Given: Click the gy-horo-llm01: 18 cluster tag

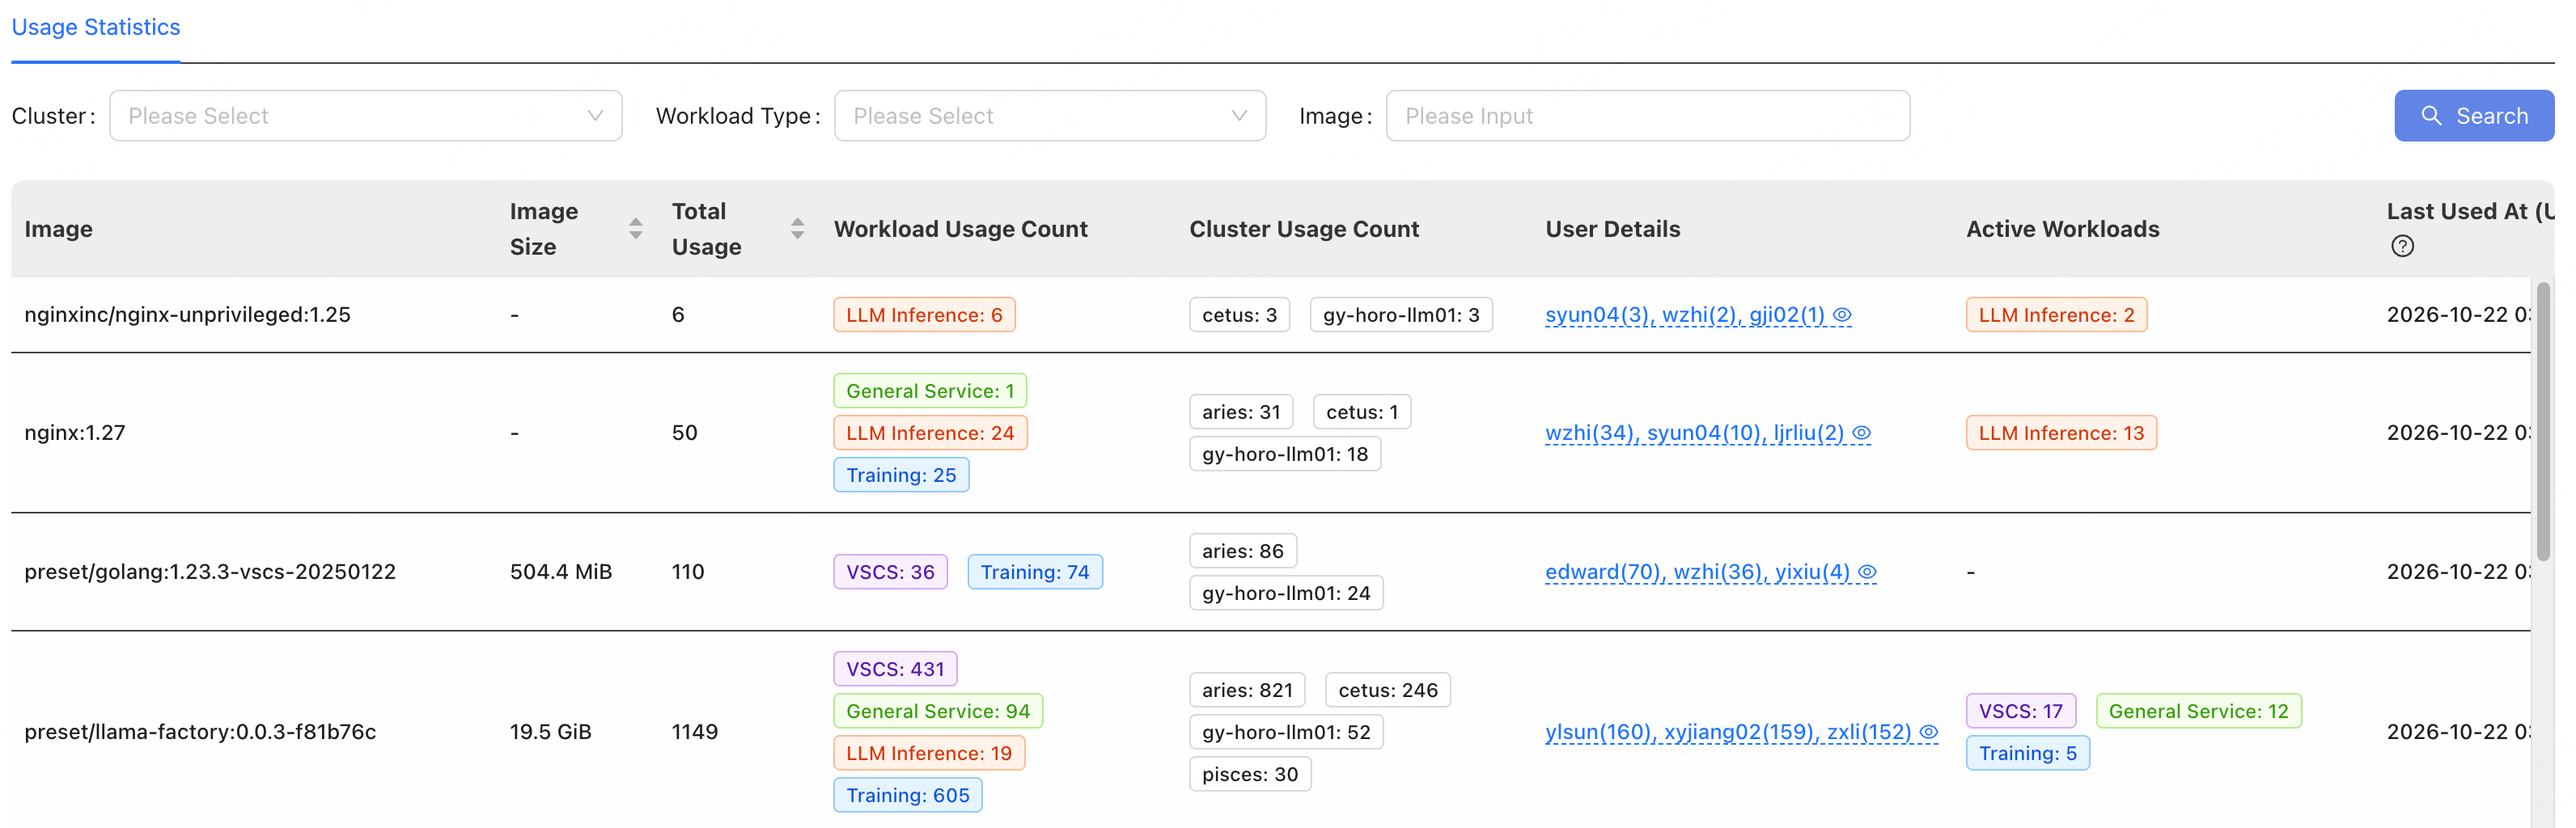Looking at the screenshot, I should 1285,454.
